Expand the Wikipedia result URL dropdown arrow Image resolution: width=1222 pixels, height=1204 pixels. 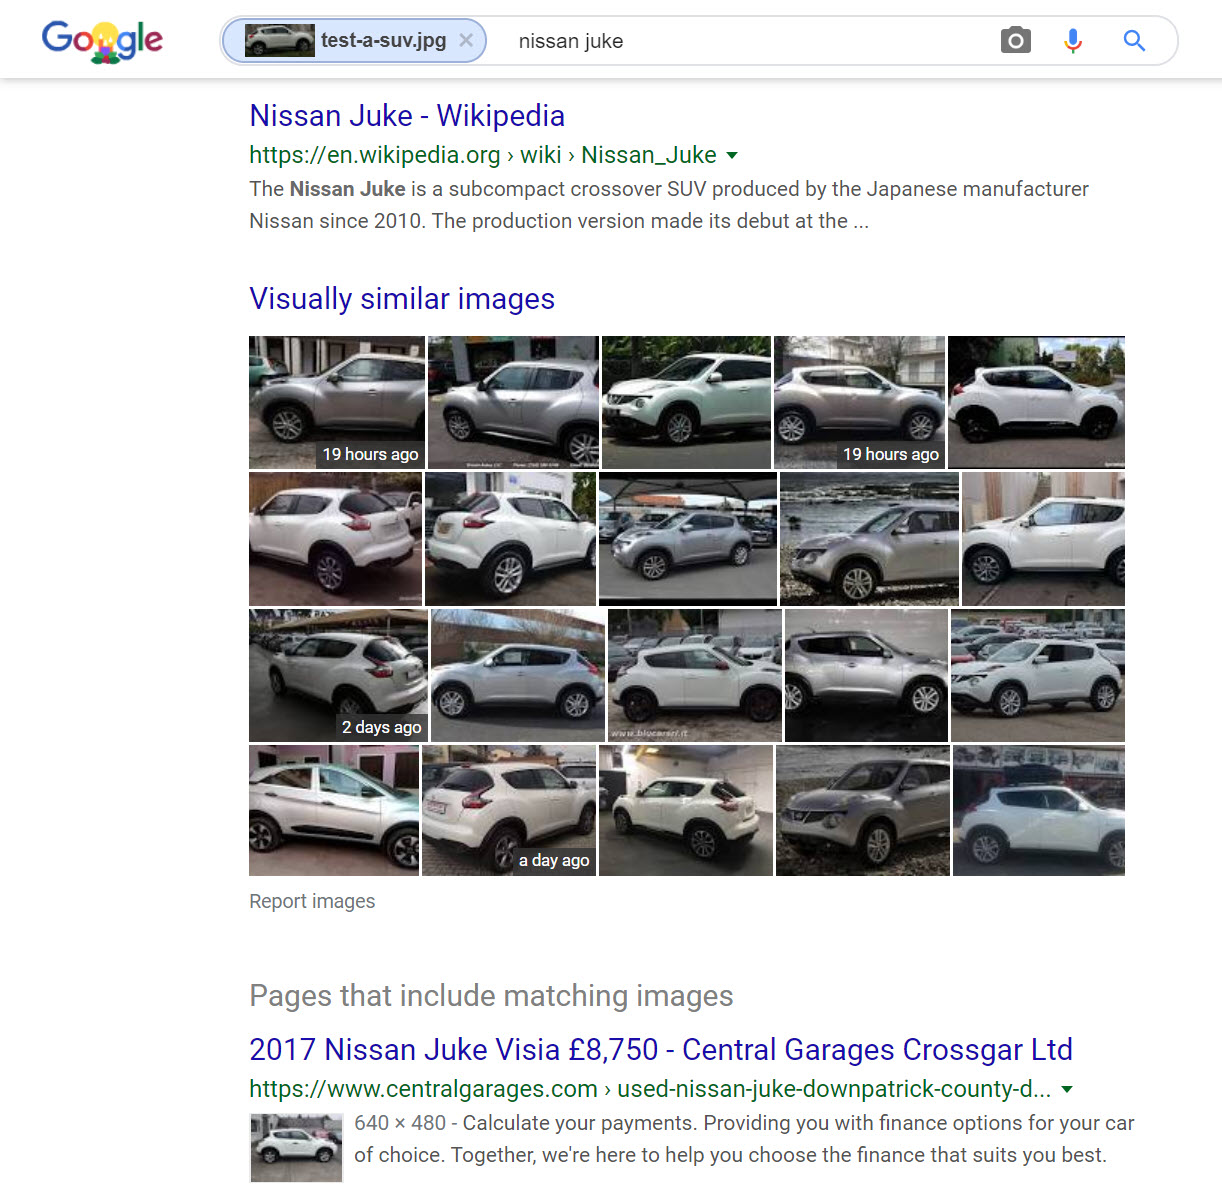[732, 155]
